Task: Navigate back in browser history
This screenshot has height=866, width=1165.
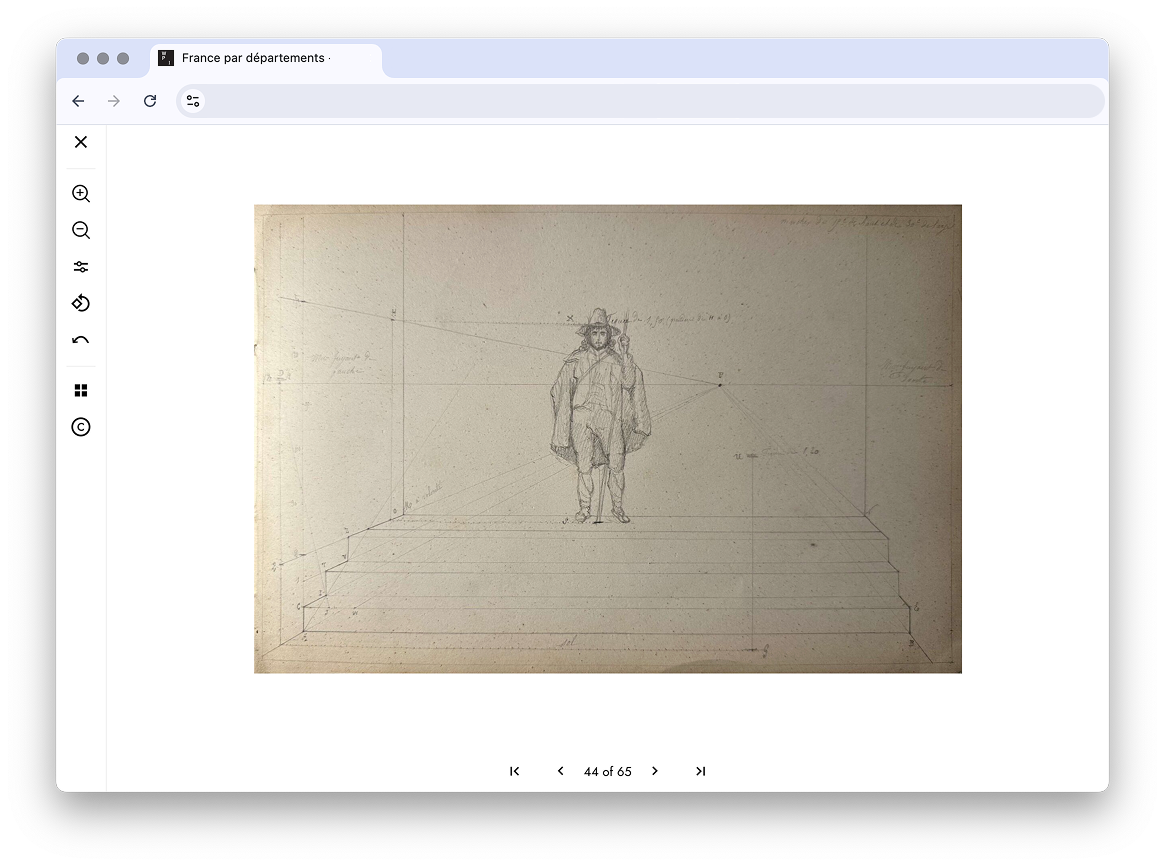Action: pyautogui.click(x=78, y=101)
